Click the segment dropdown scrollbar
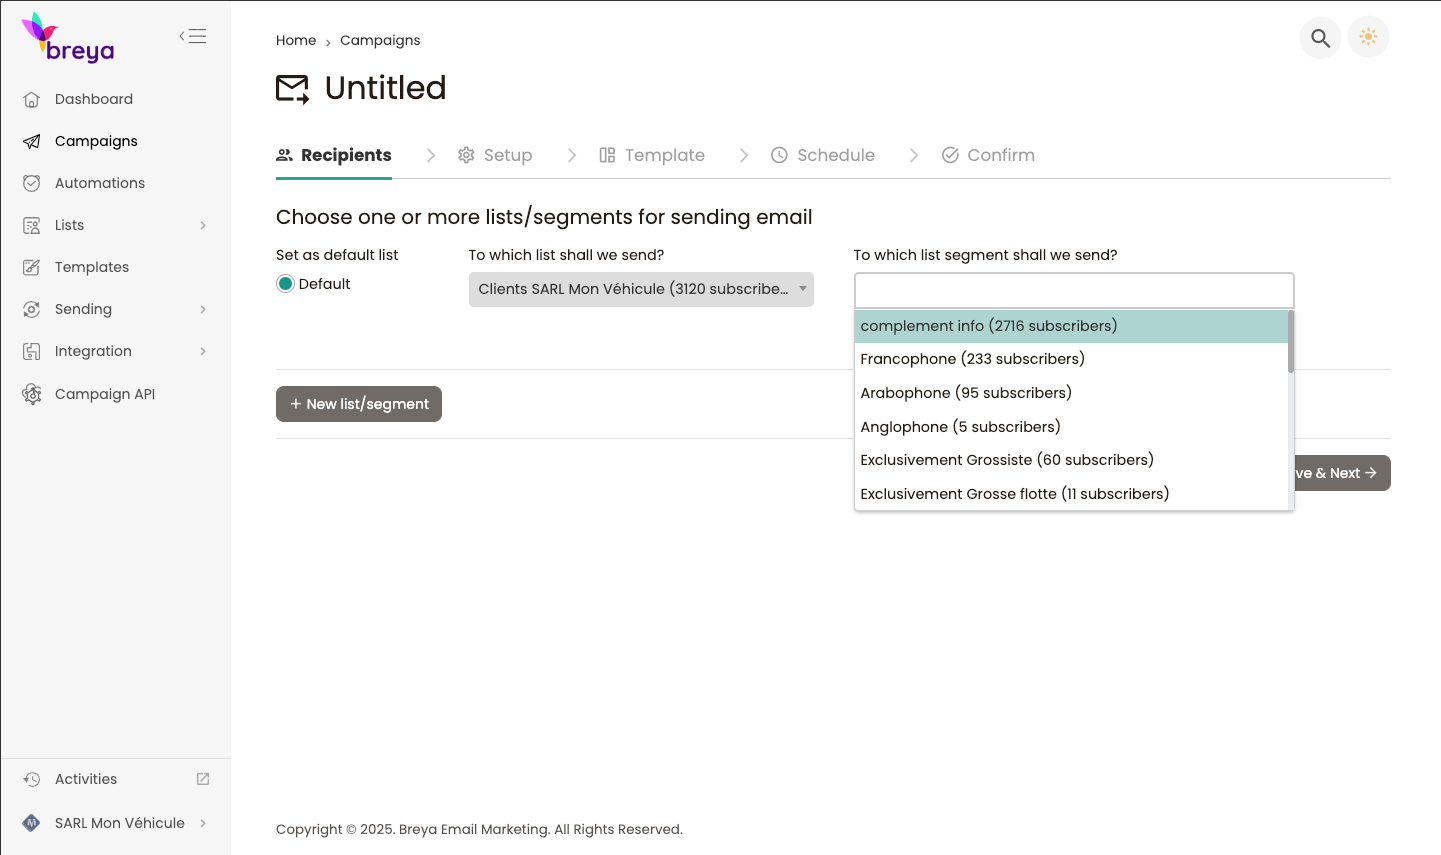 coord(1290,342)
